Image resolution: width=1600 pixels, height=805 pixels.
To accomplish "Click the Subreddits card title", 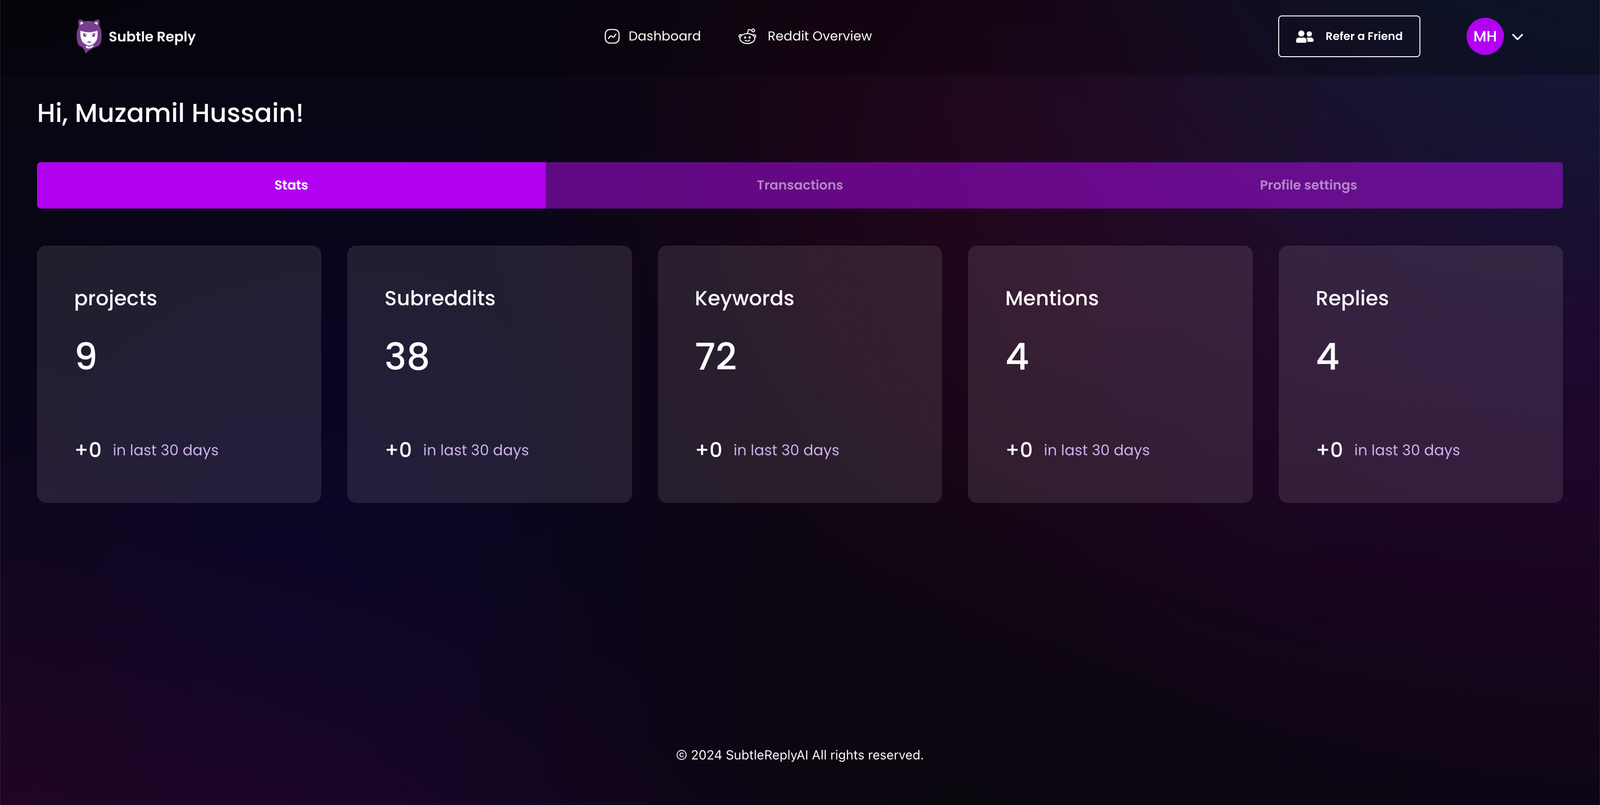I will click(440, 298).
